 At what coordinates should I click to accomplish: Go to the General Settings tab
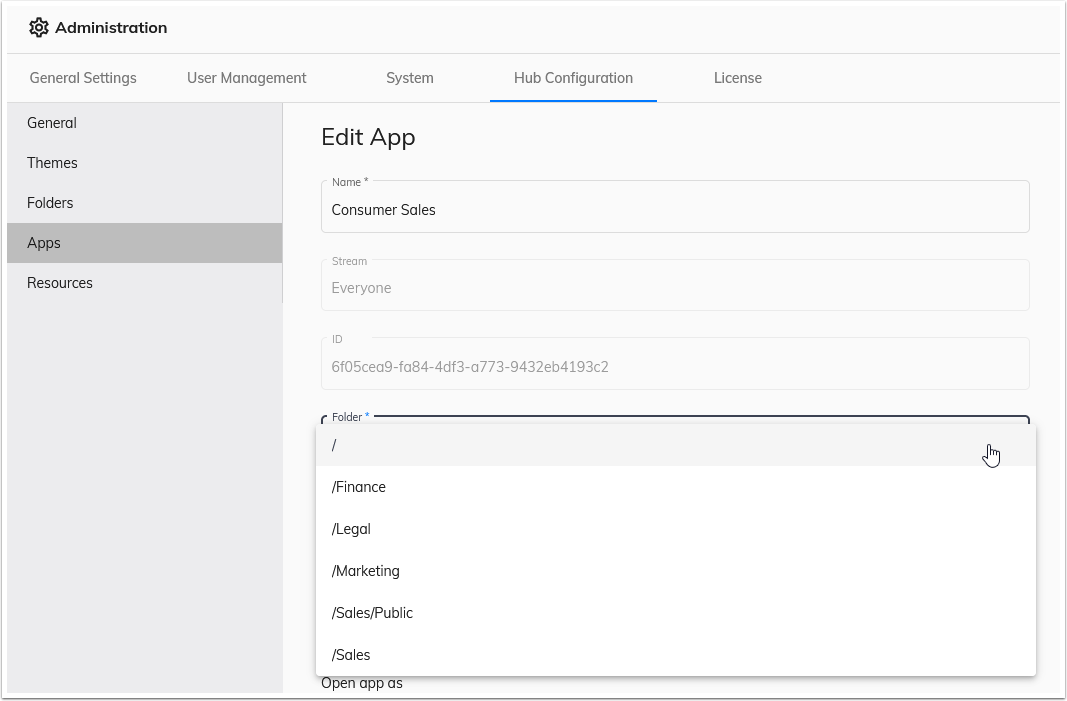(83, 77)
